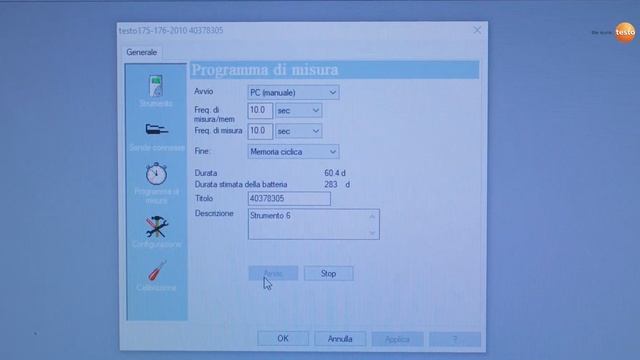The image size is (640, 360).
Task: Expand the Fine dropdown showing Memoria ciclica
Action: (293, 152)
